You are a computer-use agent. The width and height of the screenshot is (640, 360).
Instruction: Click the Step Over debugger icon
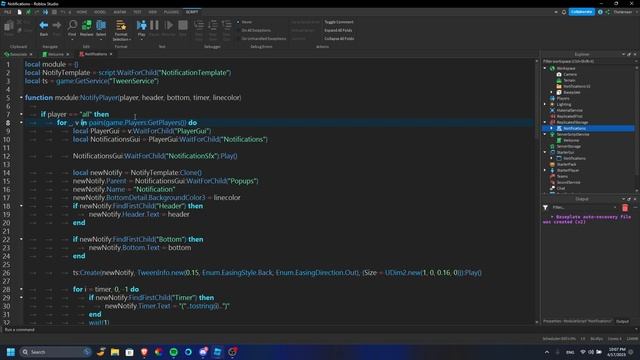pos(213,26)
